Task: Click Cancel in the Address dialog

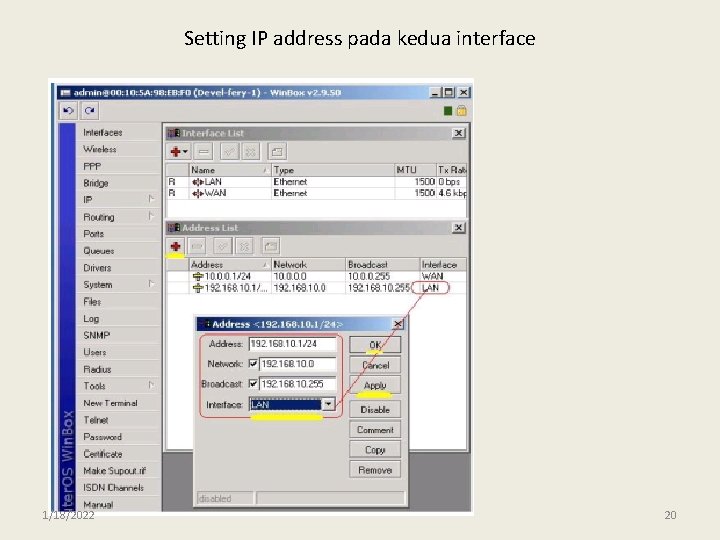Action: pyautogui.click(x=375, y=365)
